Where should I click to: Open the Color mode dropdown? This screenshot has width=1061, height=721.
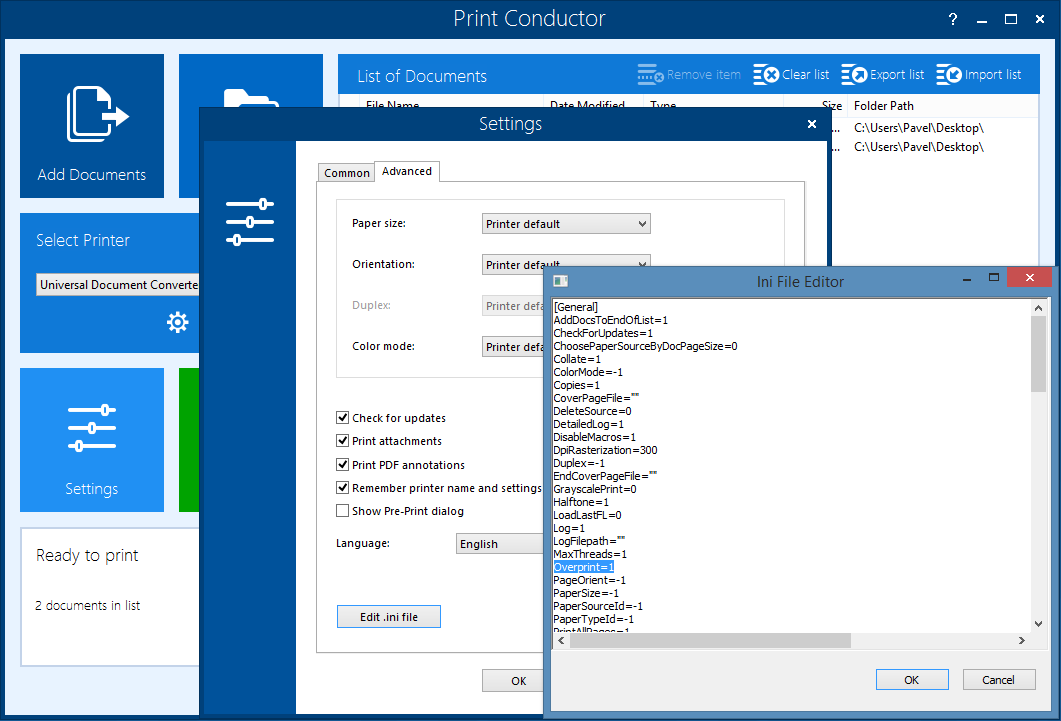tap(515, 347)
